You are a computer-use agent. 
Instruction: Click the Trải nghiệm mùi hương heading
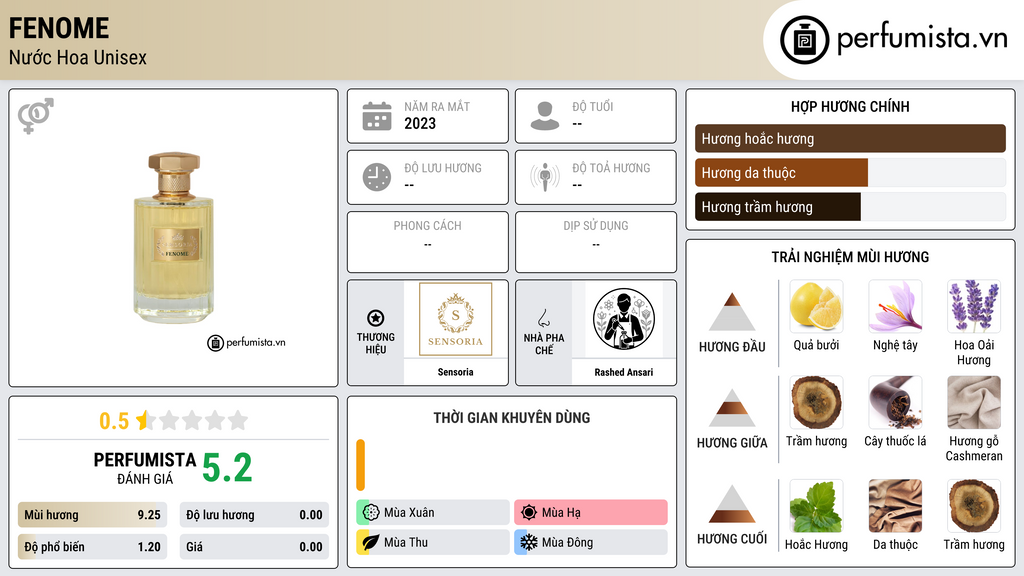[850, 257]
